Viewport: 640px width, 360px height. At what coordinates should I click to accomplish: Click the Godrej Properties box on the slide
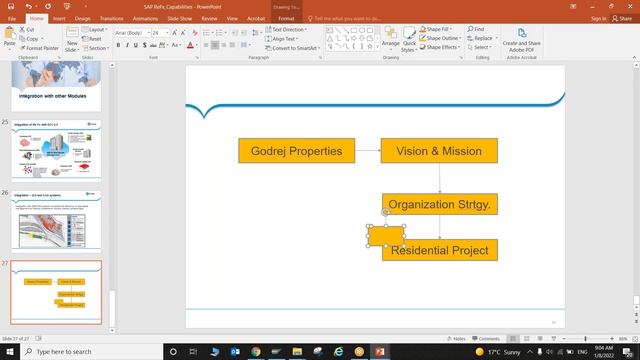(297, 151)
